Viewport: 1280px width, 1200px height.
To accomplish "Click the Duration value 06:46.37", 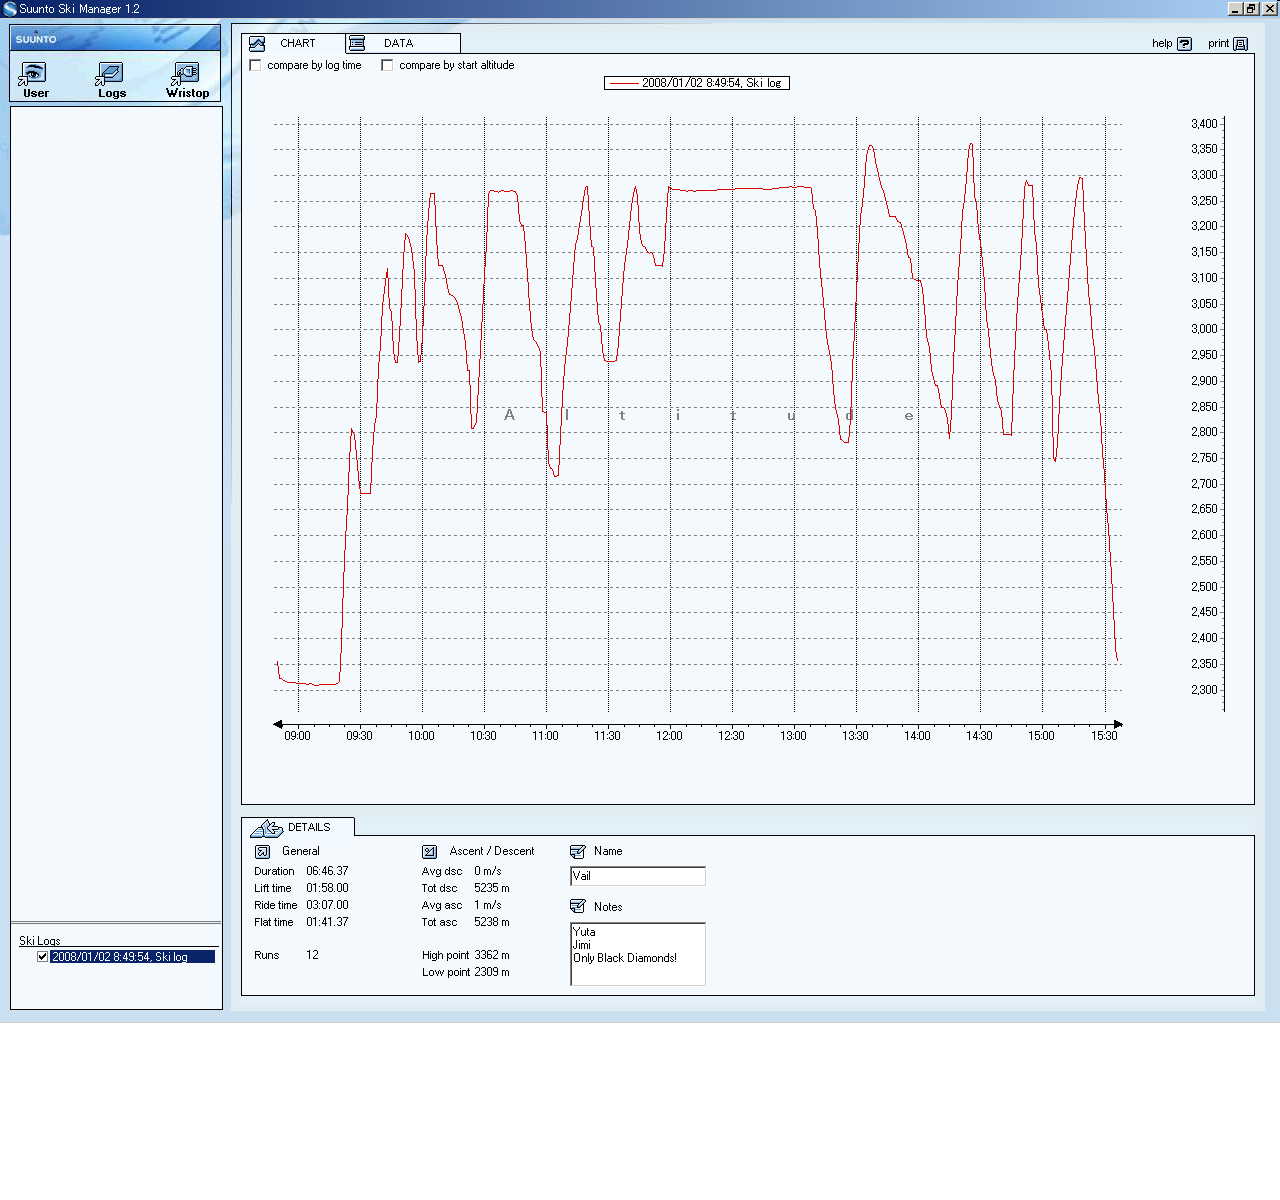I will point(327,871).
